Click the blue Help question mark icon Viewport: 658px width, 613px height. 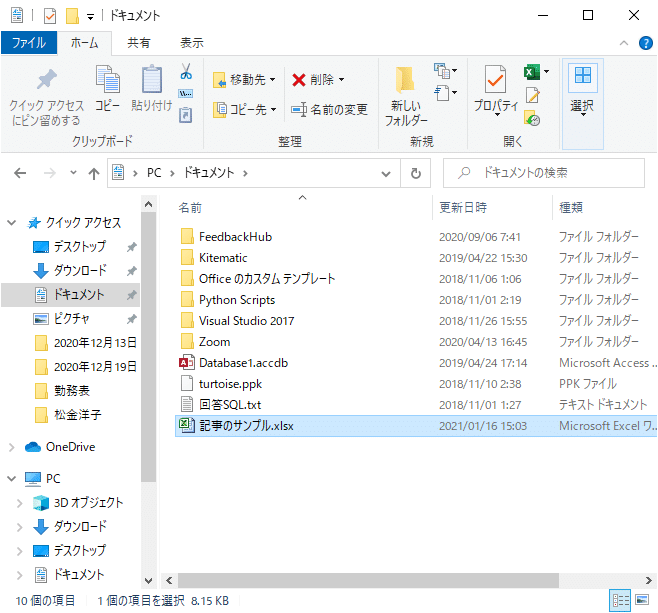[645, 43]
